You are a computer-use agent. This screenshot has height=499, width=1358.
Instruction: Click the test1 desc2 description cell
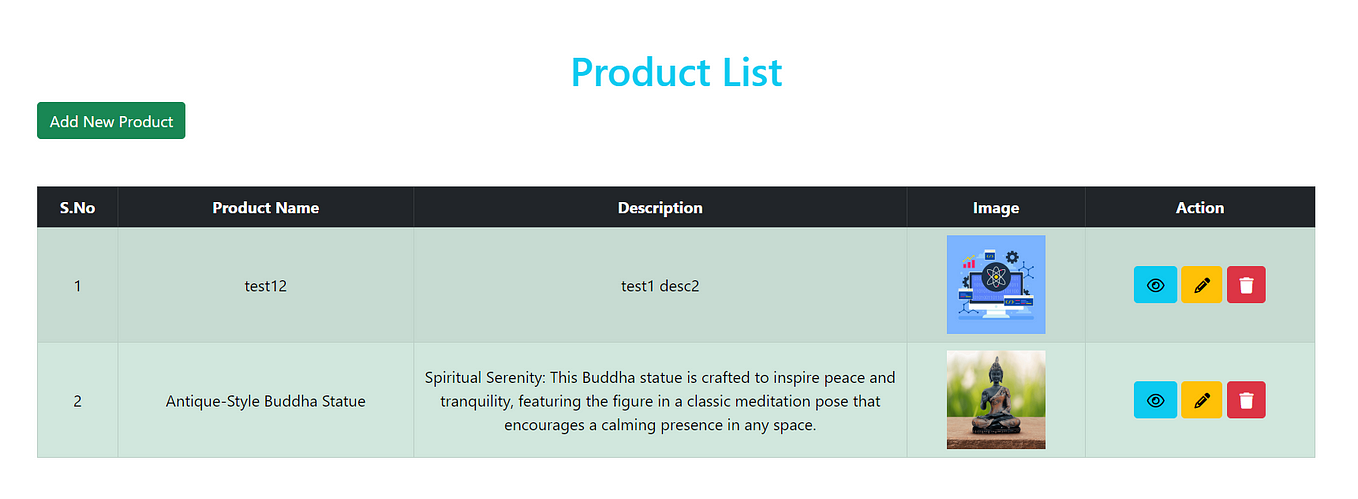click(x=660, y=285)
